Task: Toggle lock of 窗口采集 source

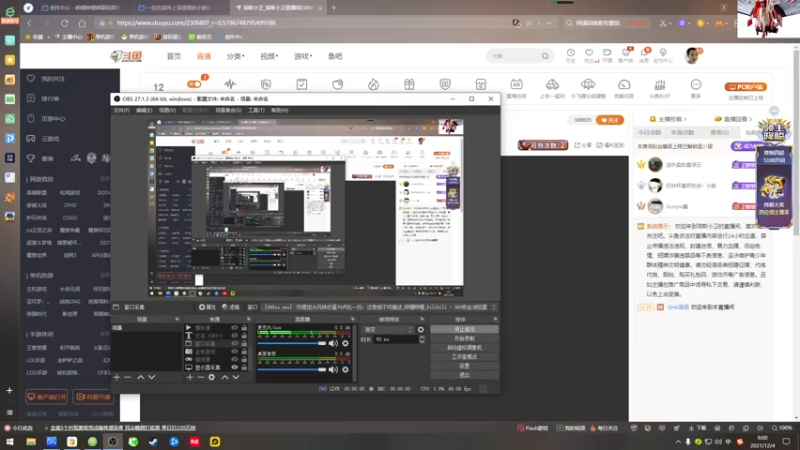Action: (244, 343)
